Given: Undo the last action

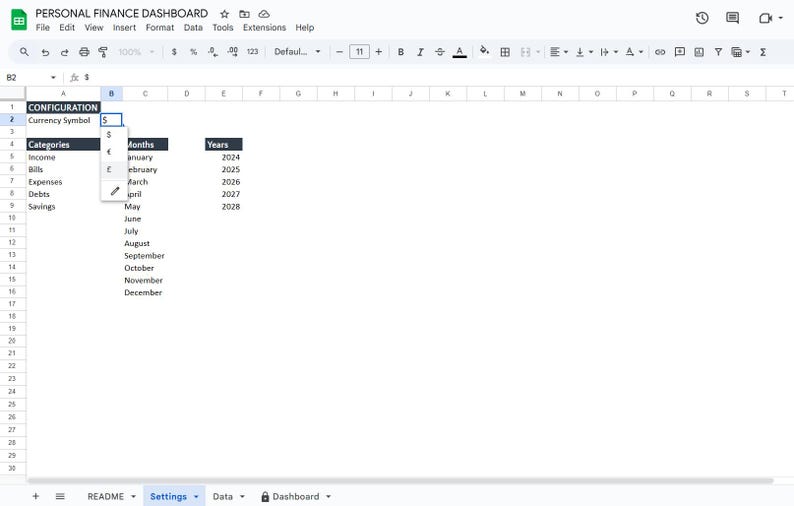Looking at the screenshot, I should click(45, 52).
